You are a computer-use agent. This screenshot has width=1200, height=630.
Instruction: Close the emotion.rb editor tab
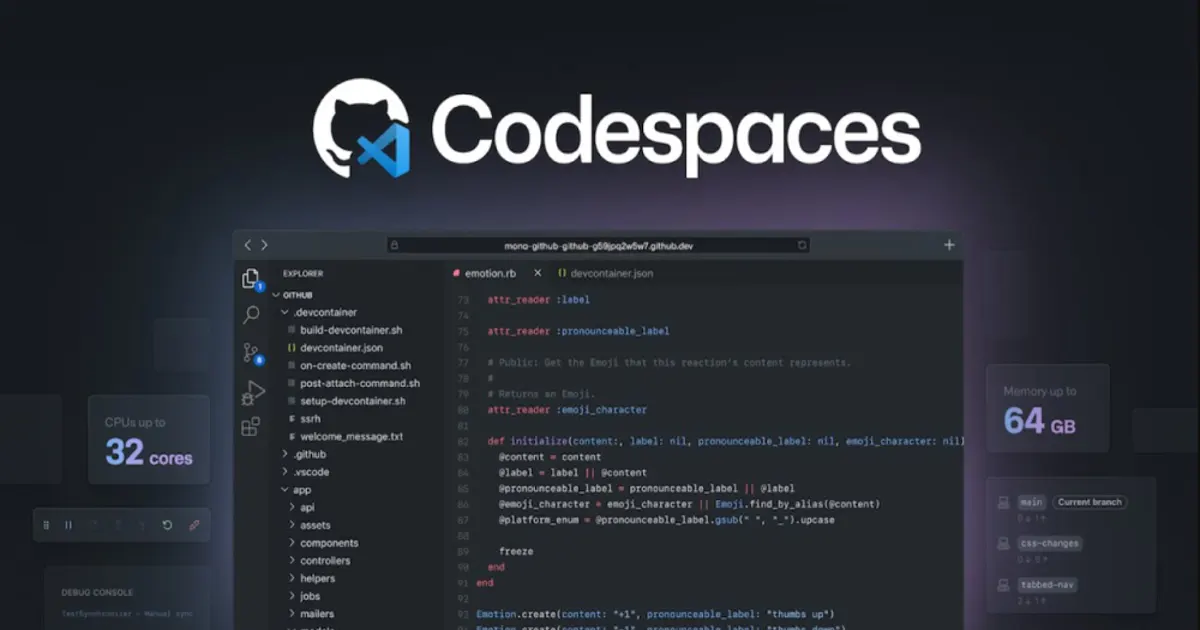(537, 272)
